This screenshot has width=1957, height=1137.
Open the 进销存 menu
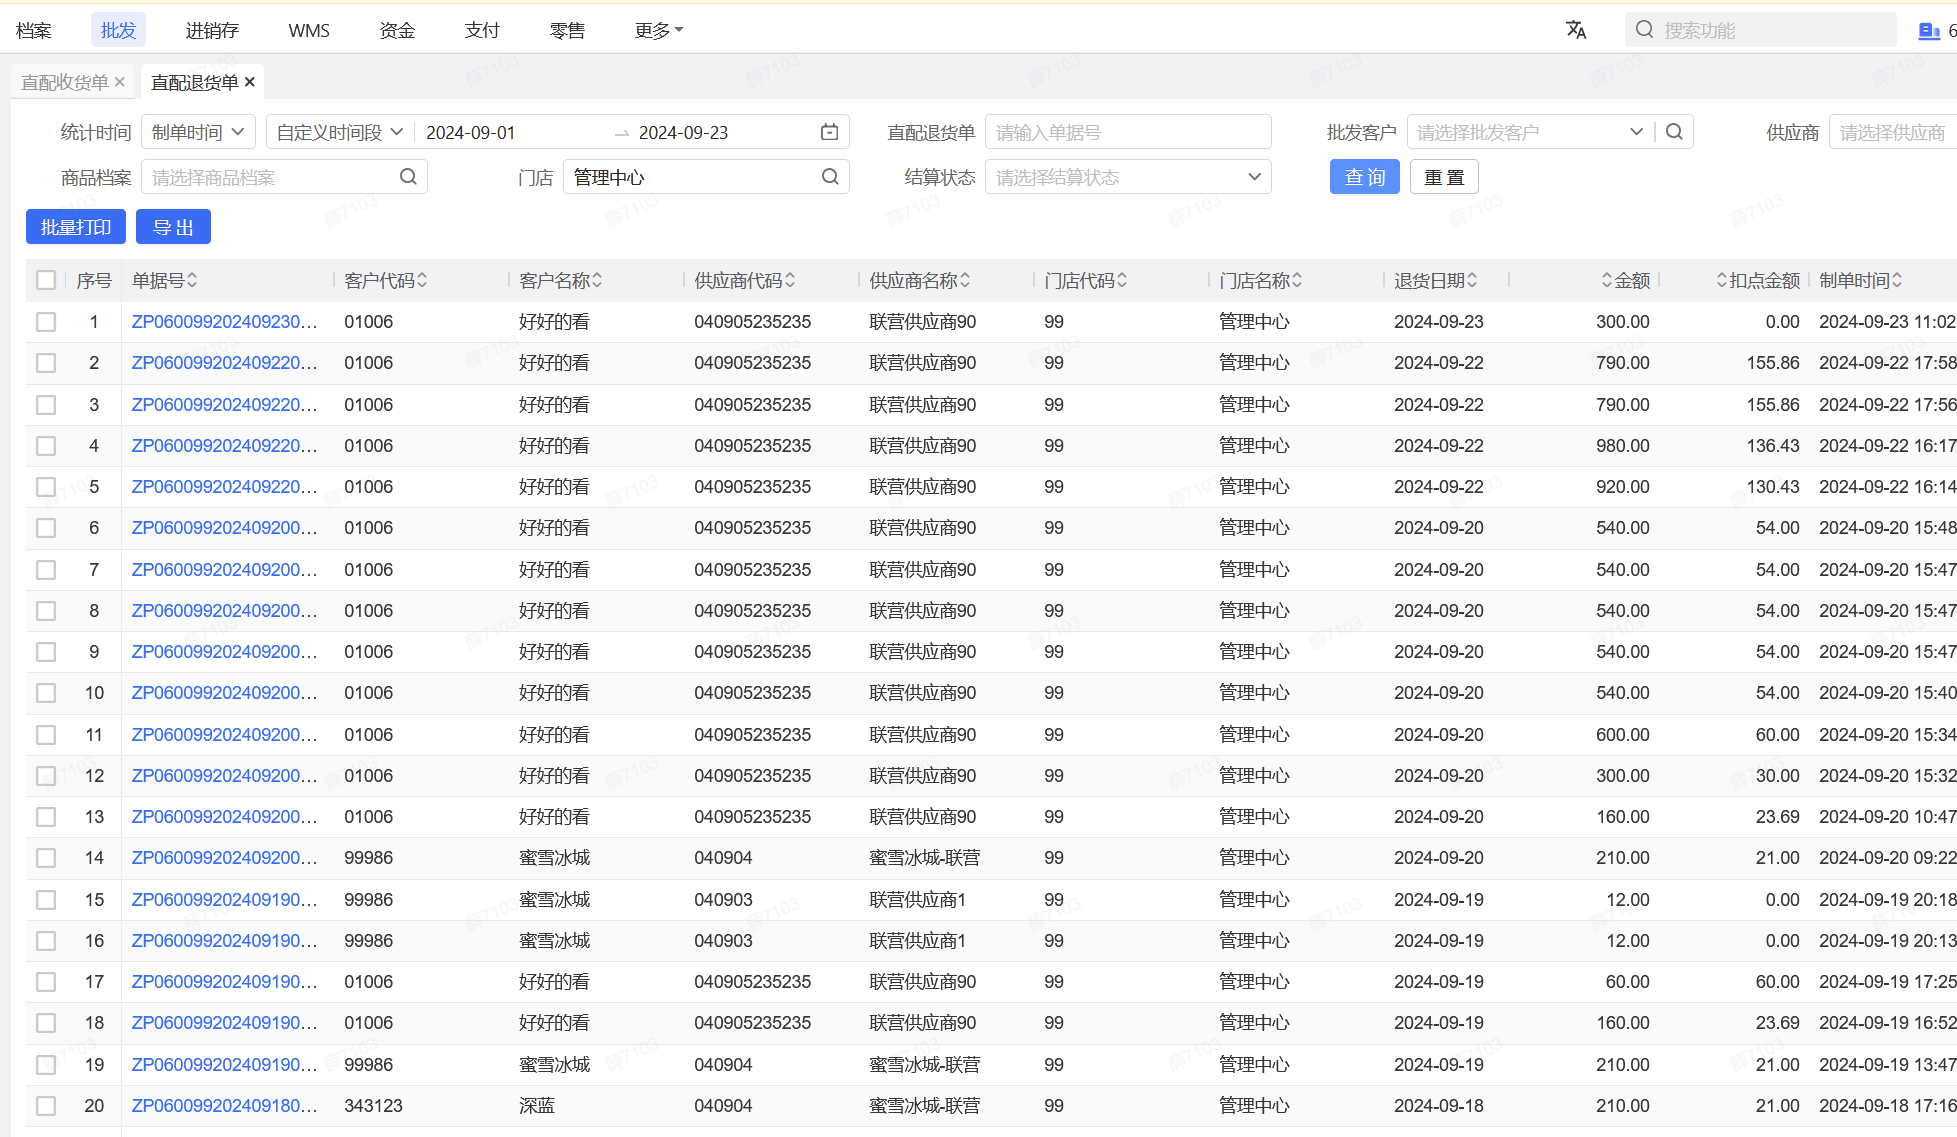pos(212,30)
